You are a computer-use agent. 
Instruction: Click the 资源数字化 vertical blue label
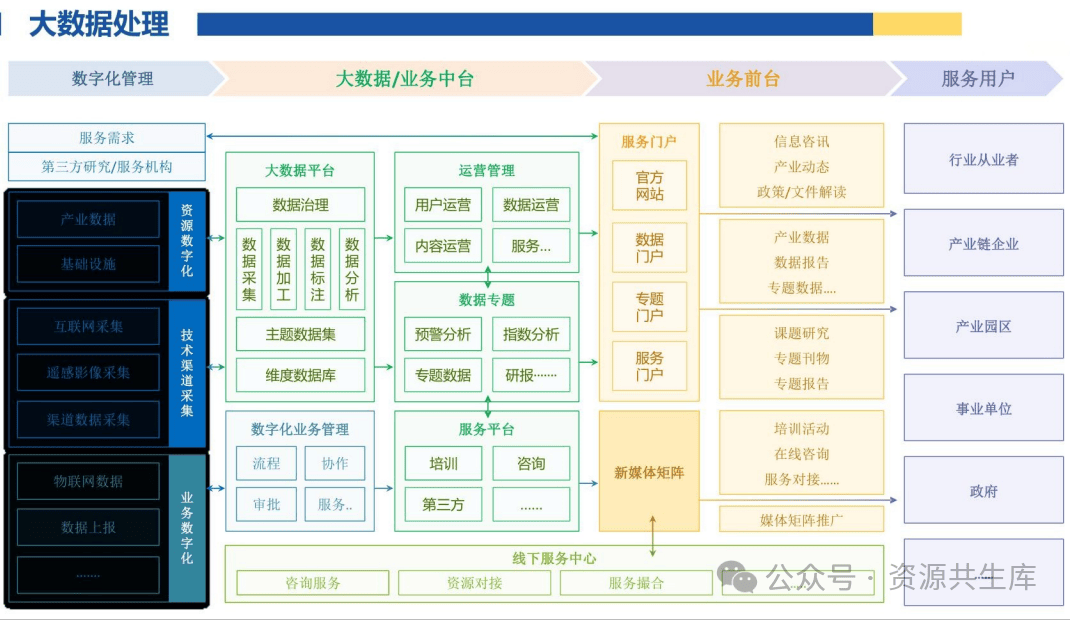186,241
